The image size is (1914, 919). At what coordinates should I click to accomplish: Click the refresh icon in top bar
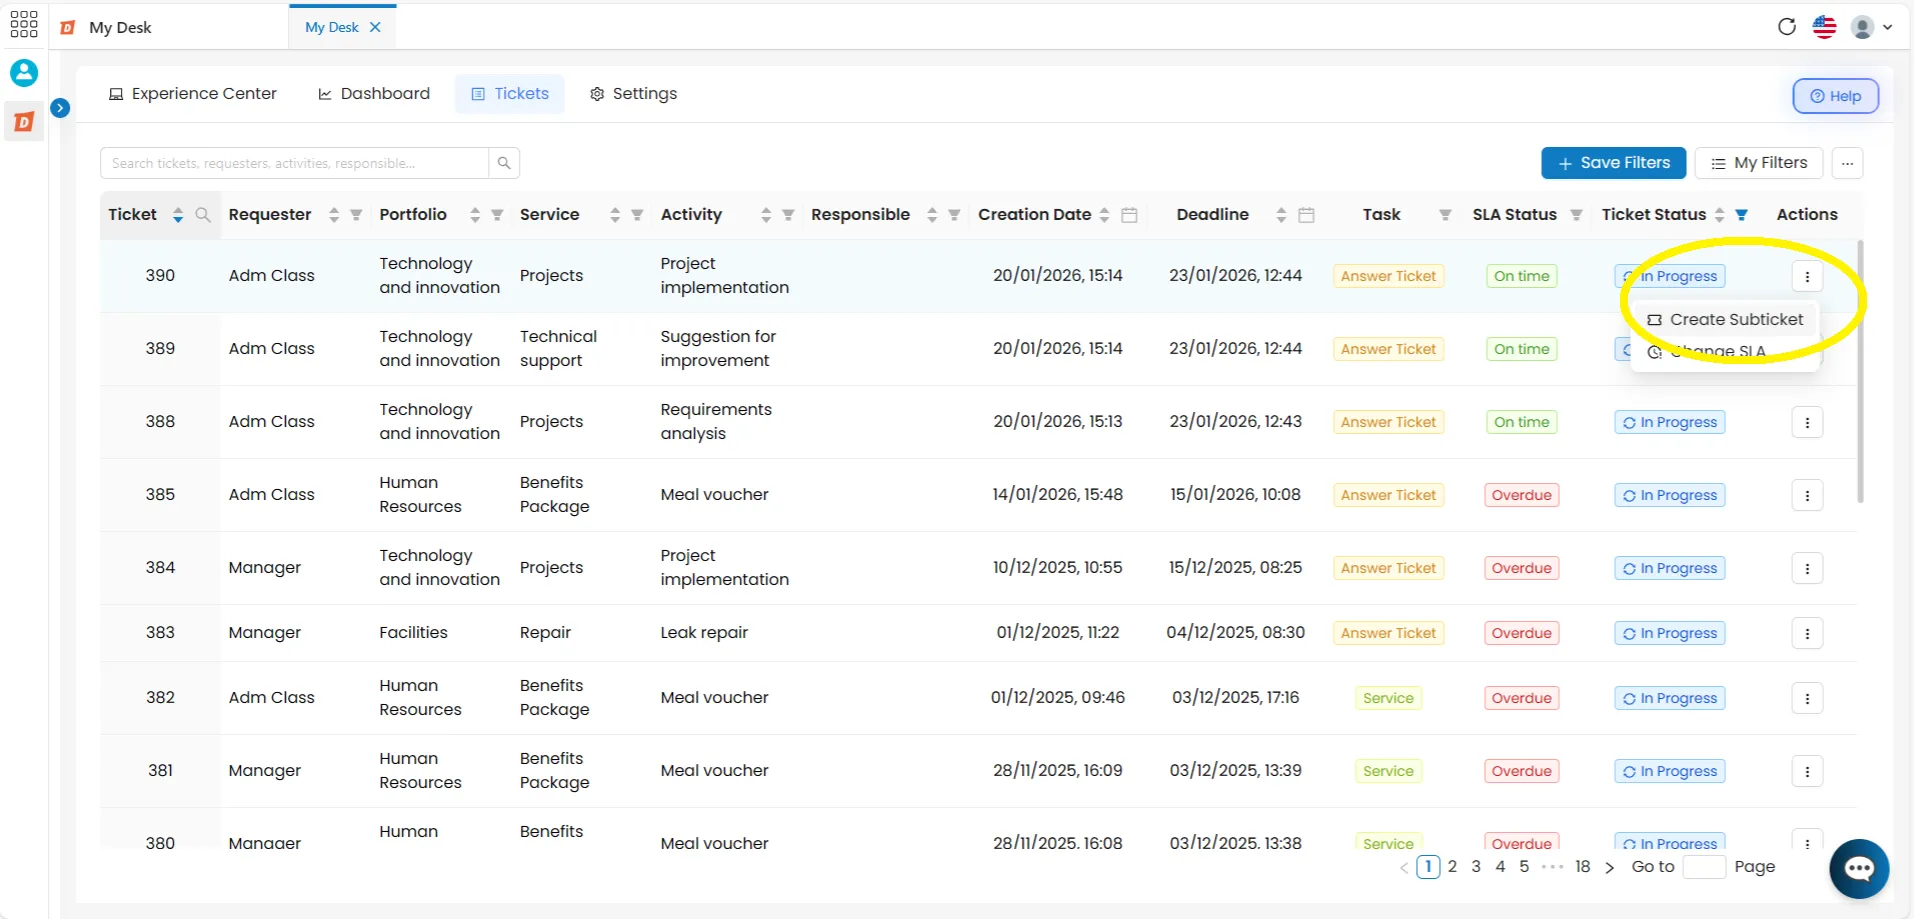click(1787, 27)
